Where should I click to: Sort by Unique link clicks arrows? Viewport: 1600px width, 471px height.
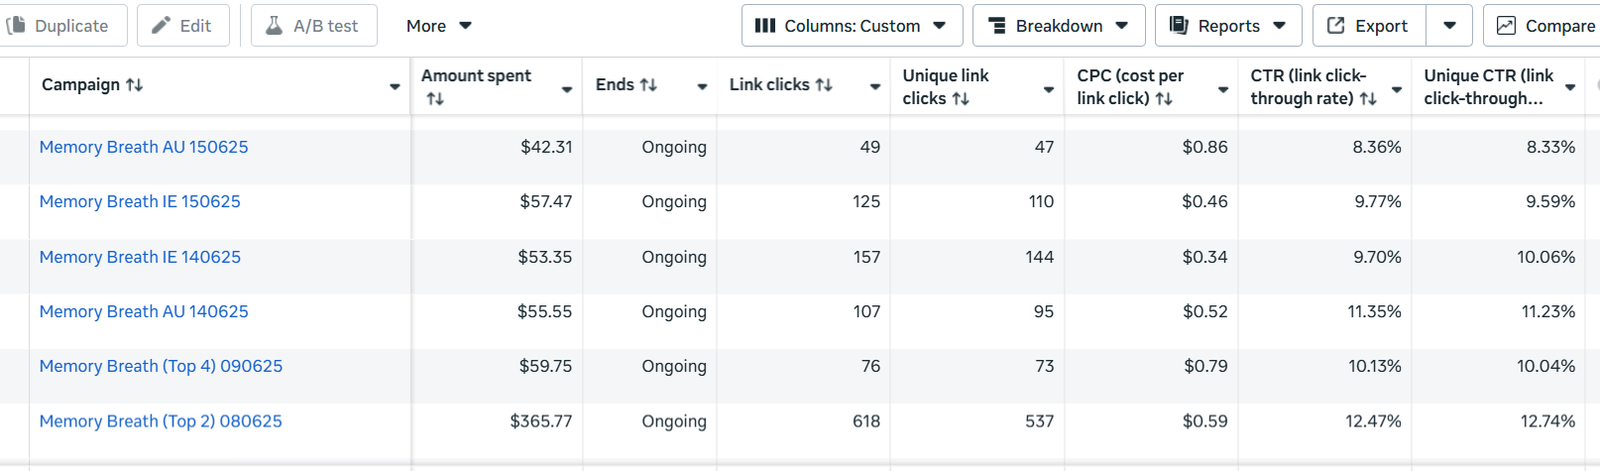click(x=960, y=99)
